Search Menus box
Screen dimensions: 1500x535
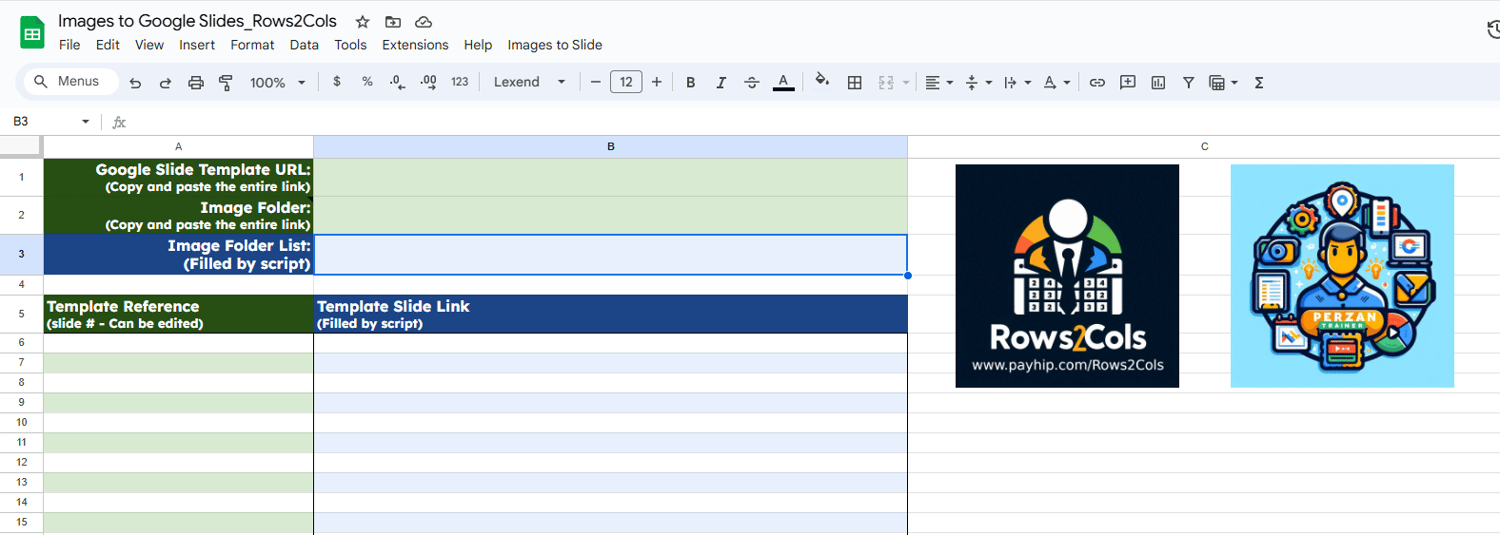[69, 82]
